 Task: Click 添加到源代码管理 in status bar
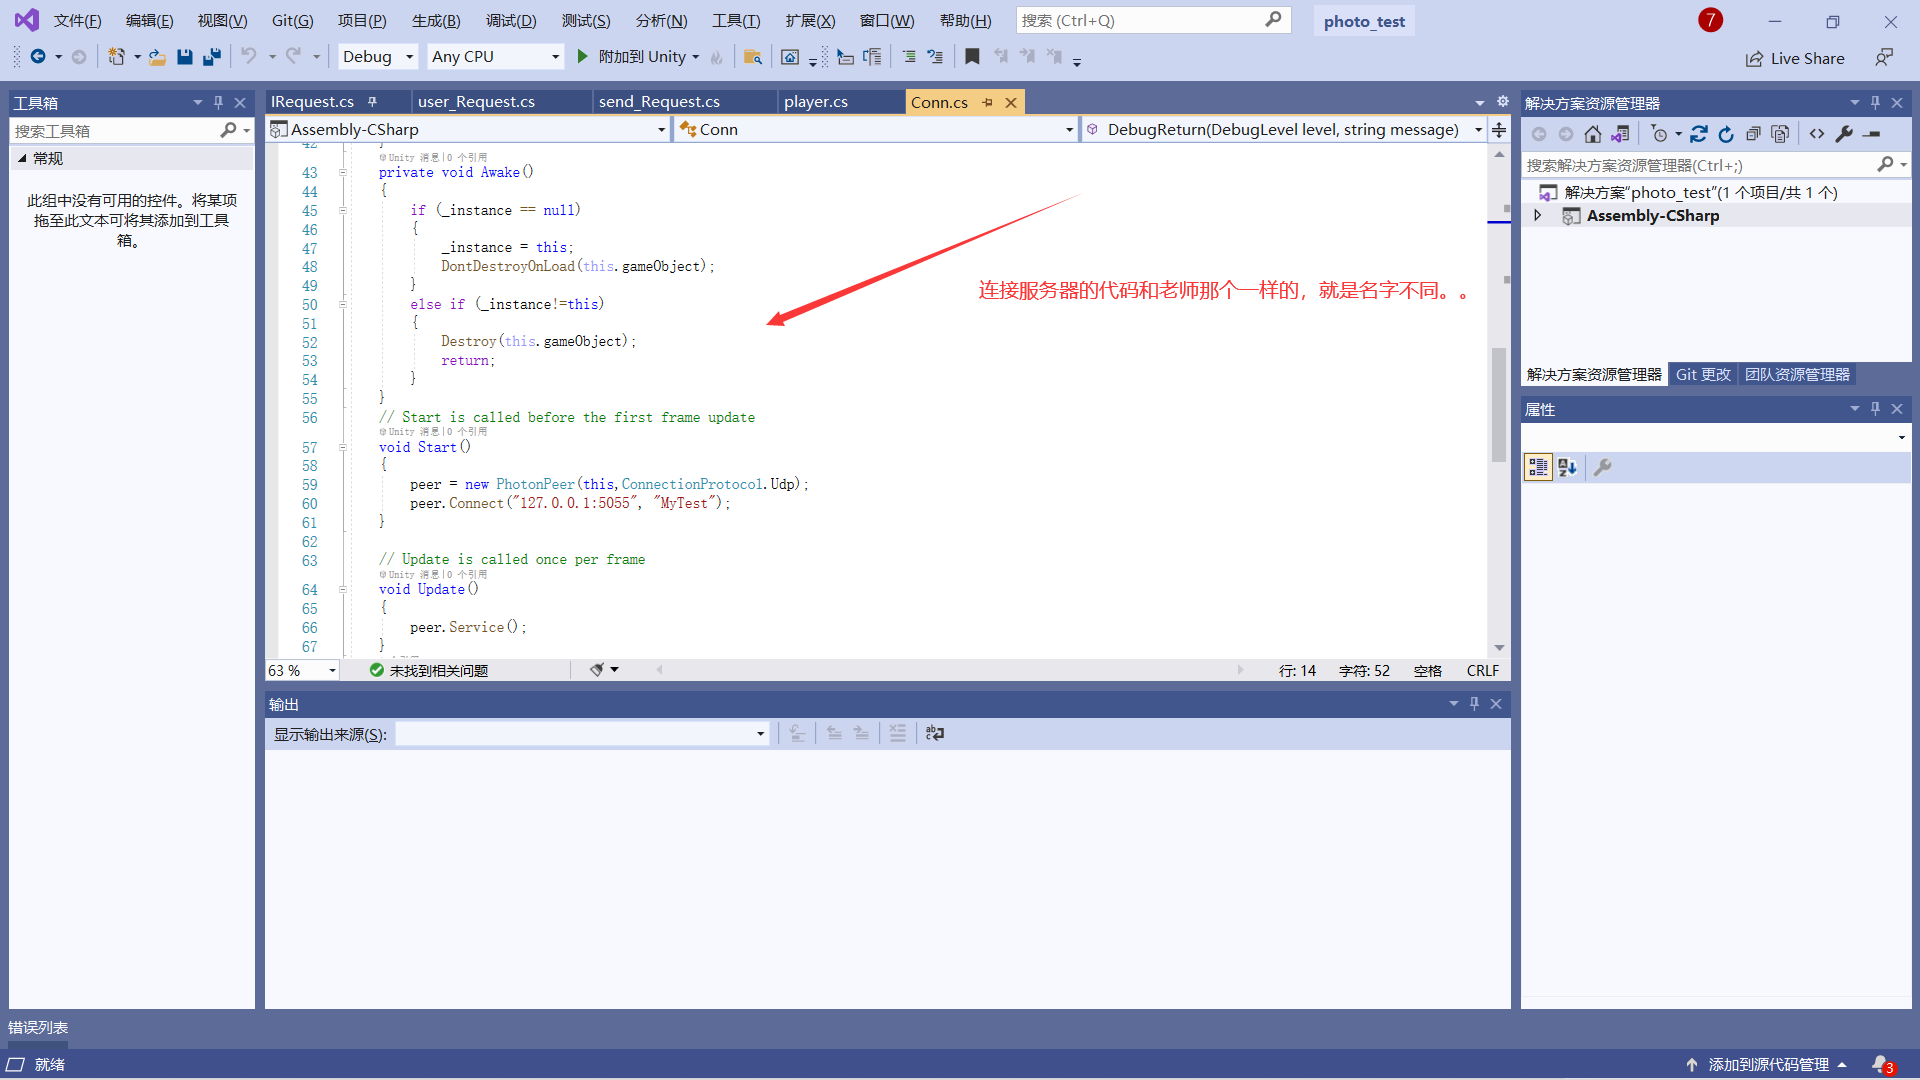click(x=1766, y=1065)
